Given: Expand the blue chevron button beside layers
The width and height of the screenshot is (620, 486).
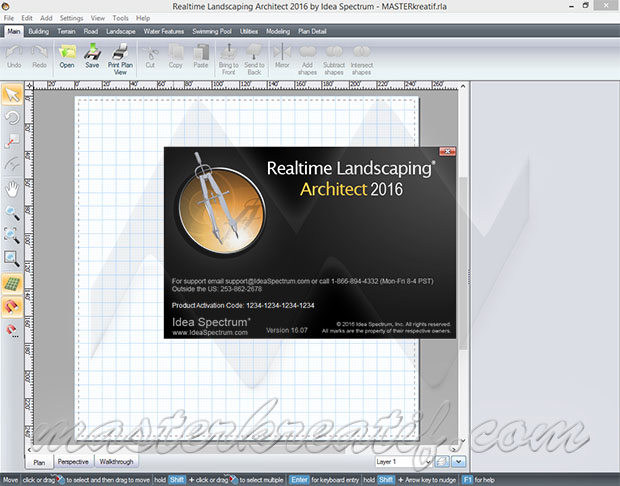Looking at the screenshot, I should click(x=459, y=461).
